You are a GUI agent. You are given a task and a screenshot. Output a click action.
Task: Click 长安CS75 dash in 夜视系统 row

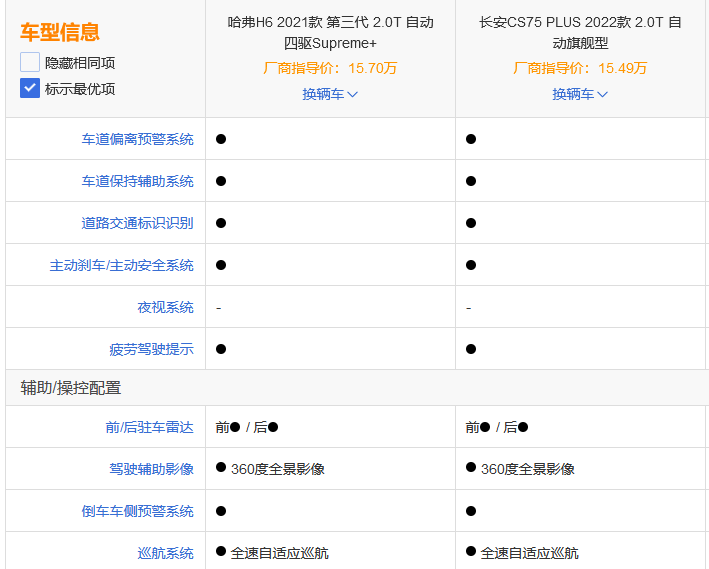(x=469, y=308)
